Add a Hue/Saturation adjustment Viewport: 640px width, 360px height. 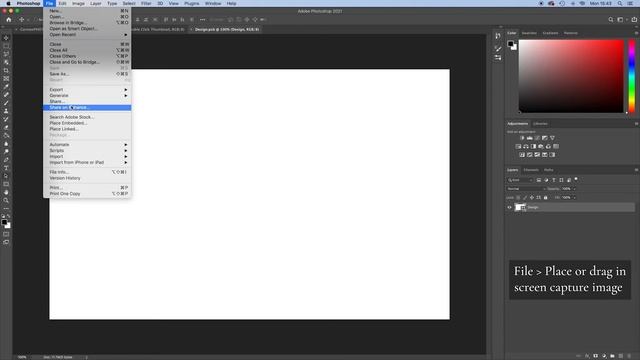pyautogui.click(x=518, y=147)
